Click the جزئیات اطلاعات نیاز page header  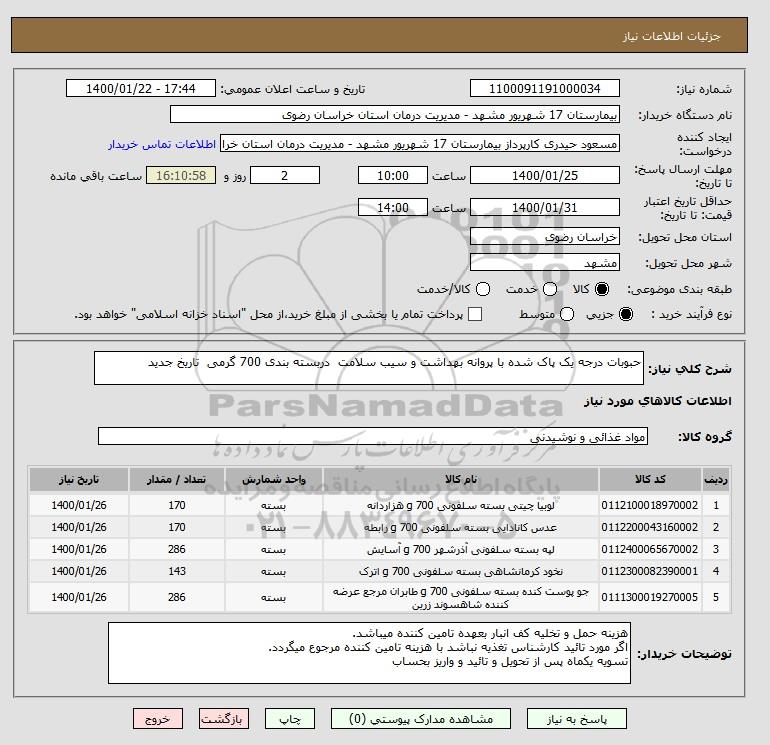(671, 36)
